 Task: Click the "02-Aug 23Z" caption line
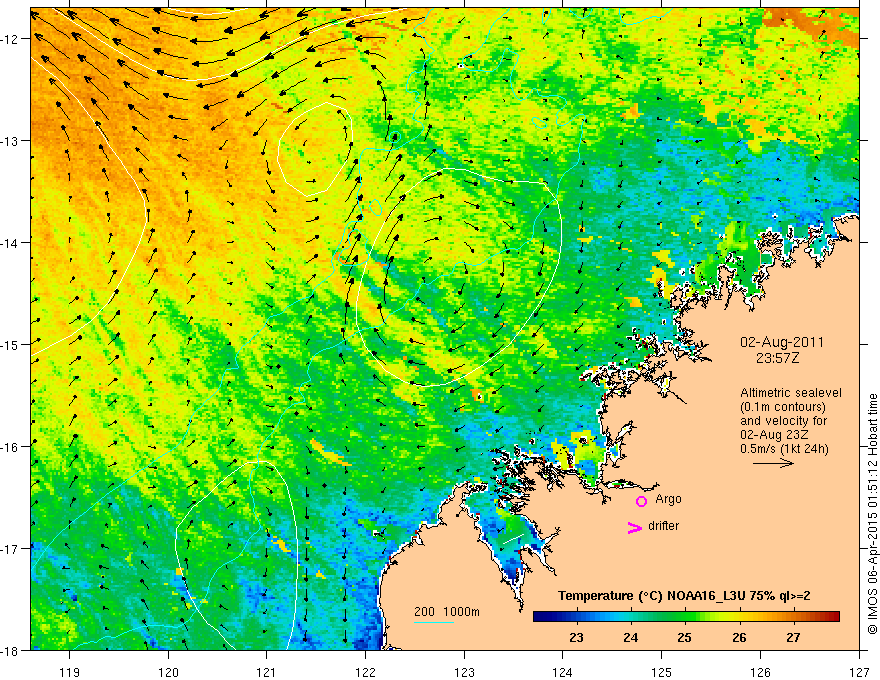click(772, 435)
